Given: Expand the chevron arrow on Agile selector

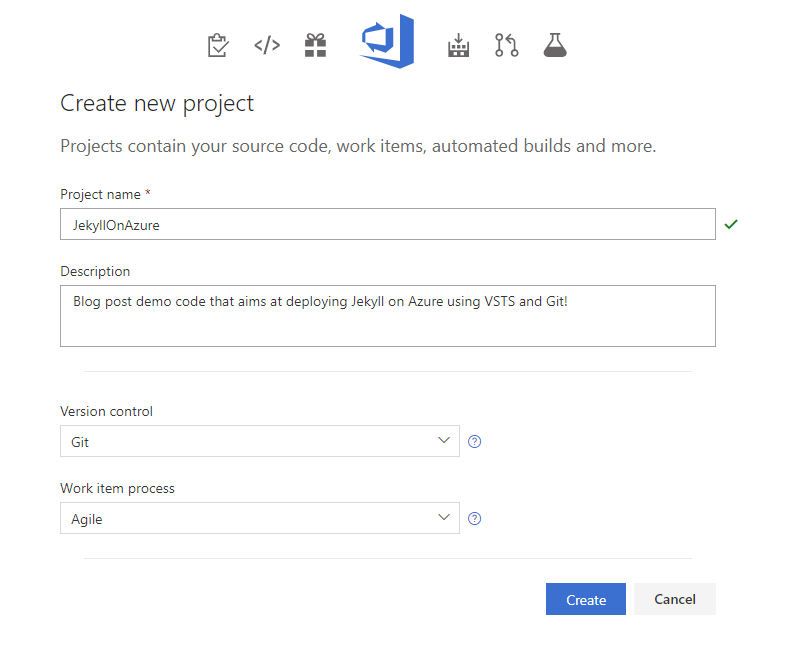Looking at the screenshot, I should point(444,517).
